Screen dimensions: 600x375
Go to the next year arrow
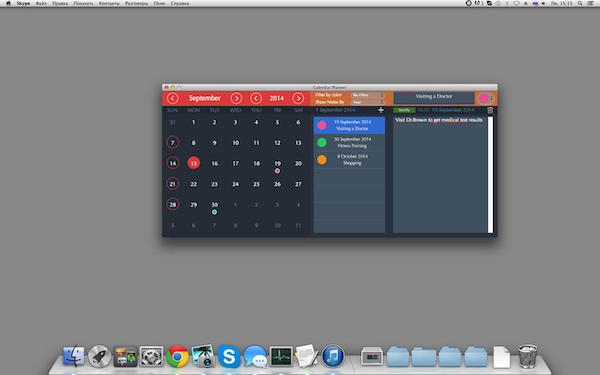pyautogui.click(x=298, y=98)
